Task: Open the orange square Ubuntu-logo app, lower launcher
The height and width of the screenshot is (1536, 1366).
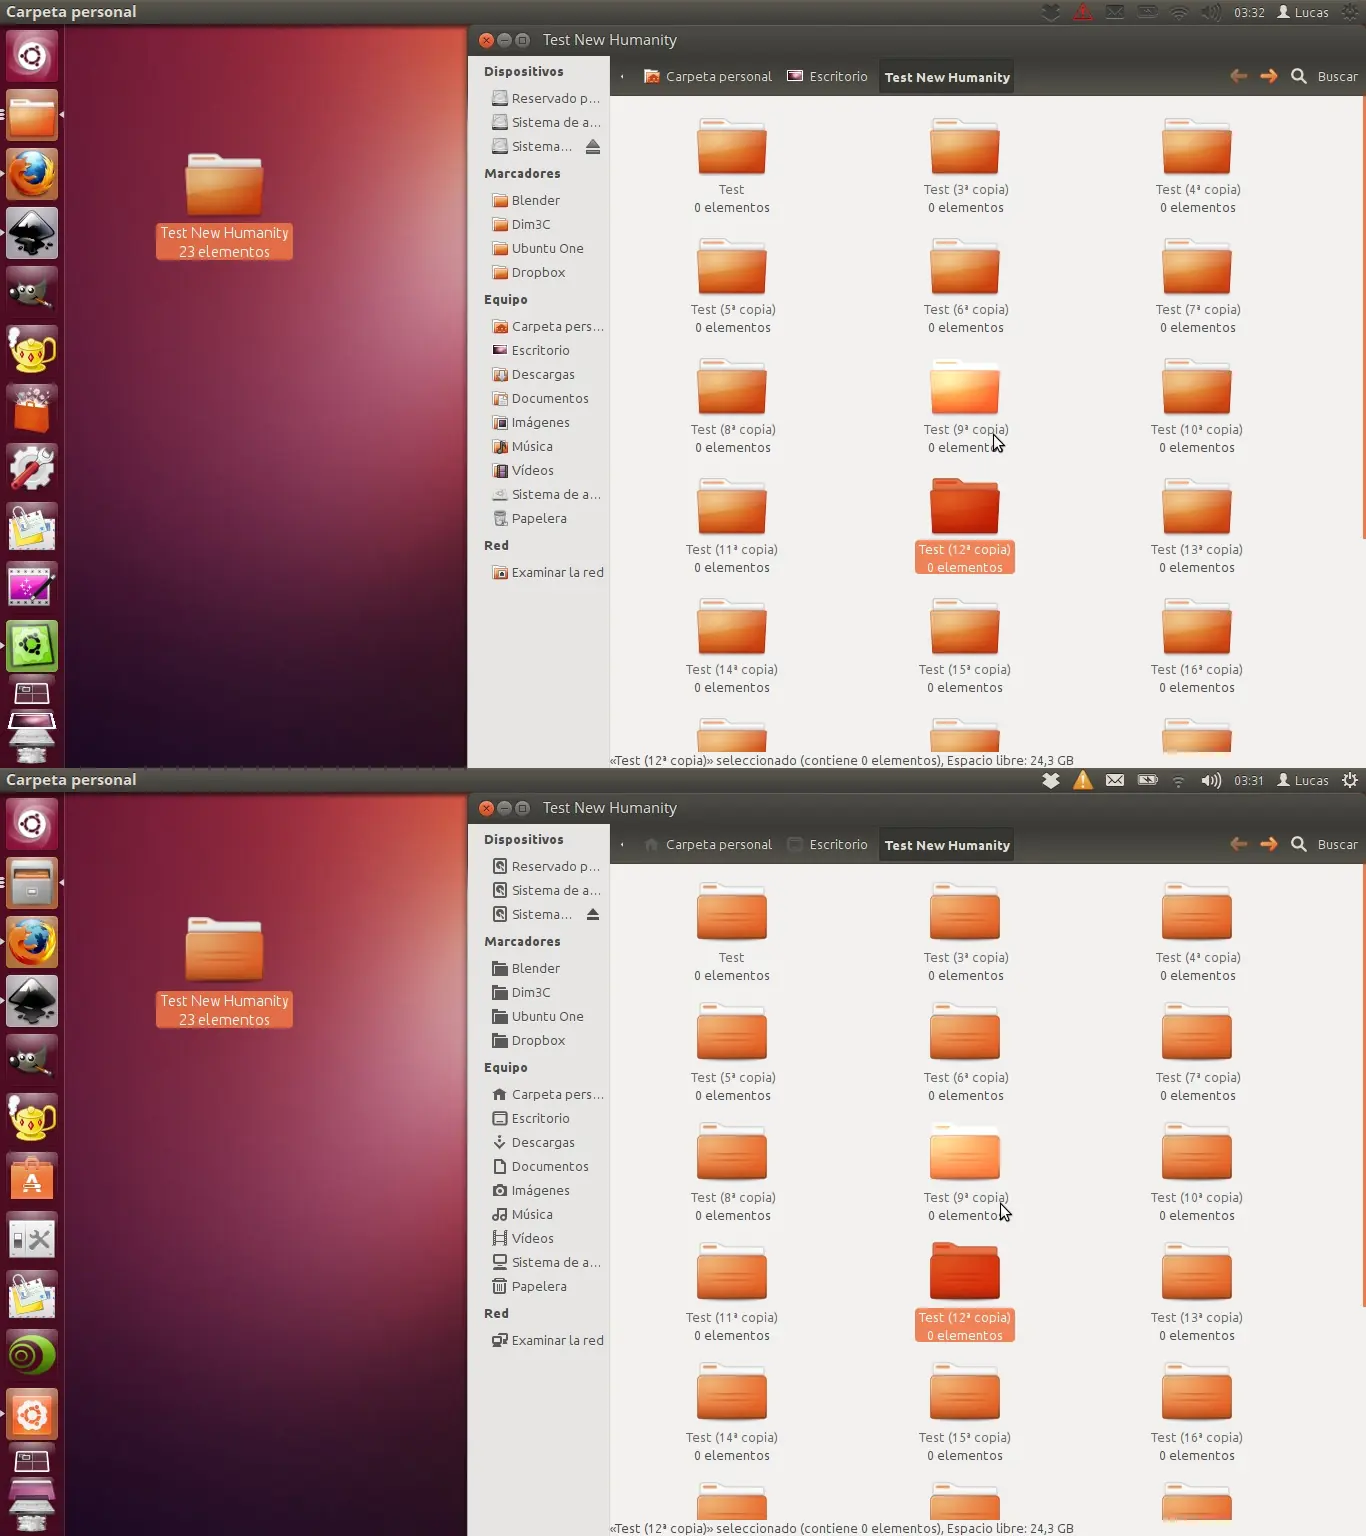Action: pyautogui.click(x=32, y=1414)
